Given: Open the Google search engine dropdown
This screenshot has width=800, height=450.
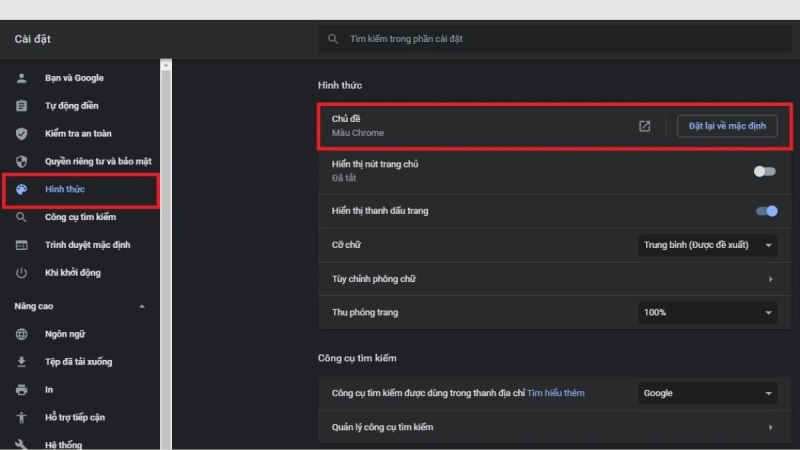Looking at the screenshot, I should coord(707,394).
